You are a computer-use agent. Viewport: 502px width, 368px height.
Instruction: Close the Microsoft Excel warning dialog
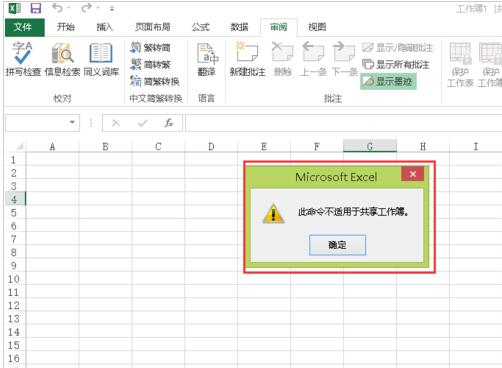413,174
